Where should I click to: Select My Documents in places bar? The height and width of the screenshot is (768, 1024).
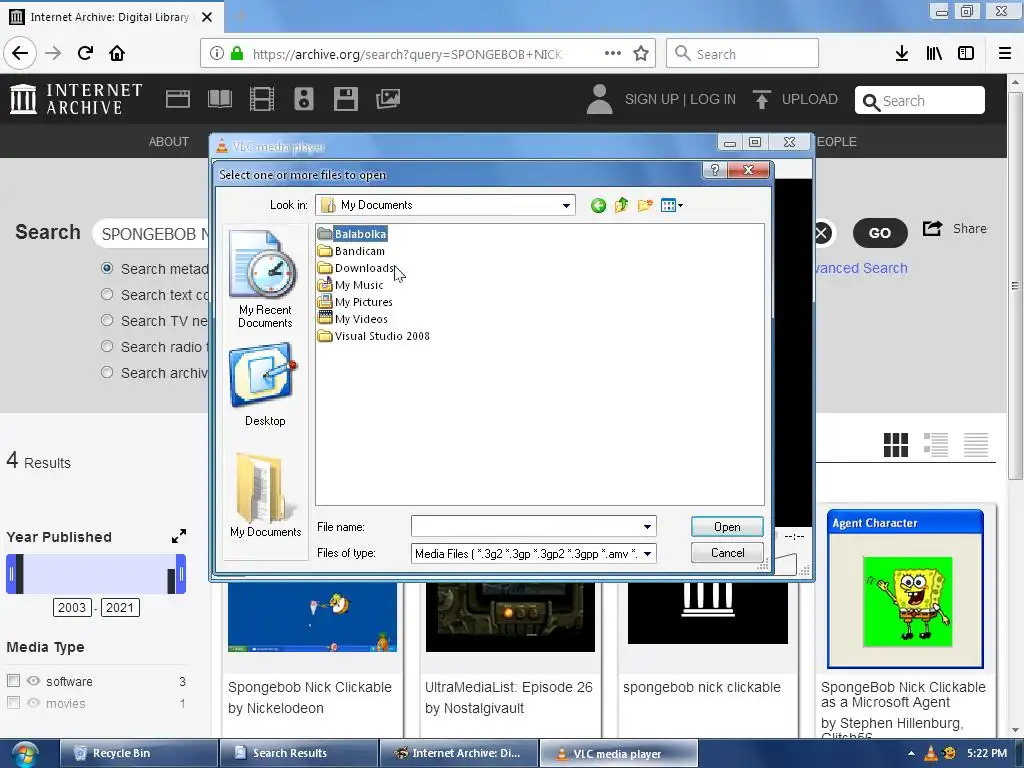[x=265, y=495]
